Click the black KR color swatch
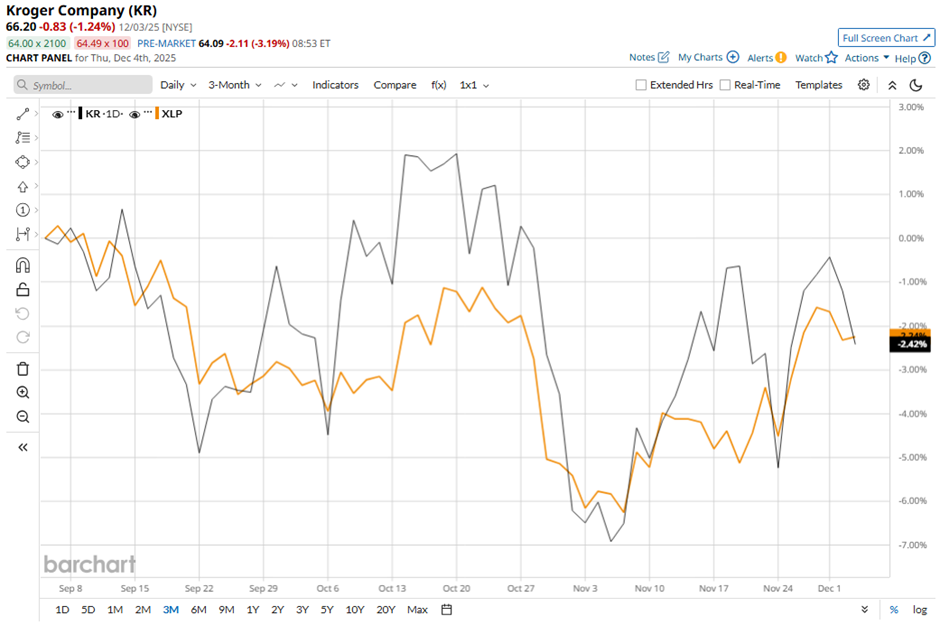 80,113
